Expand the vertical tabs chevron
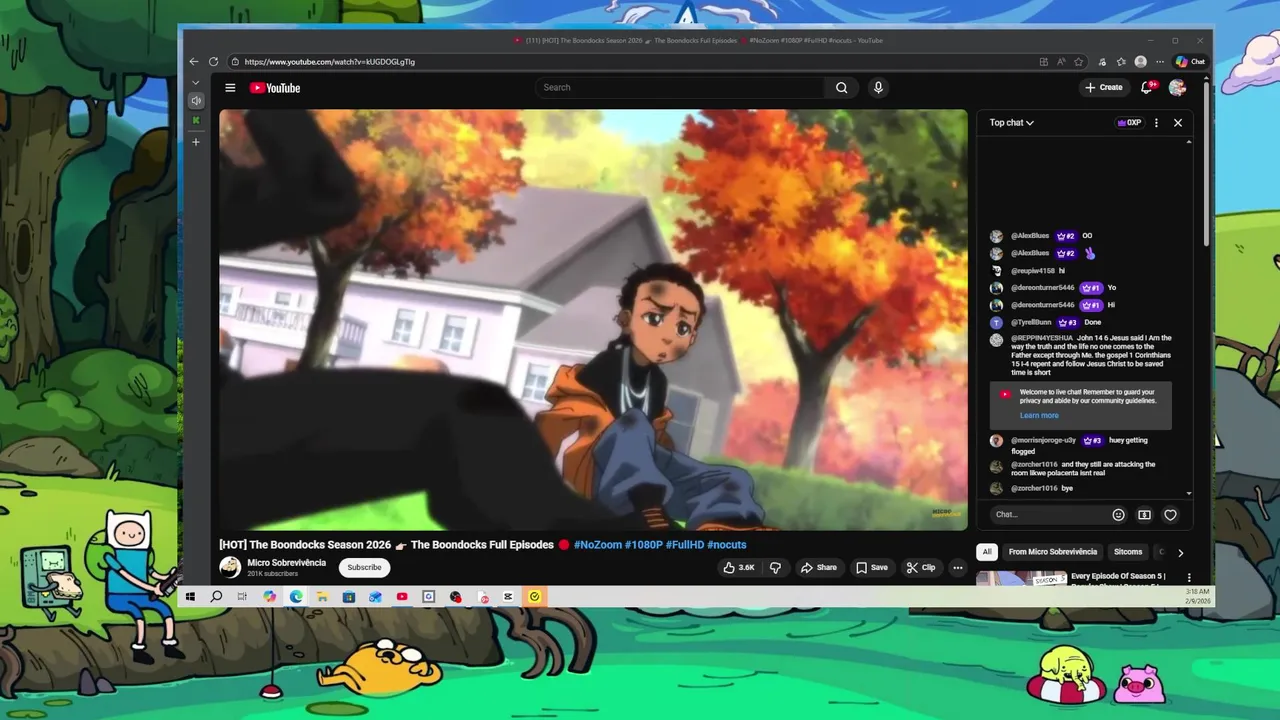Screen dimensions: 1280x720 [x=196, y=82]
